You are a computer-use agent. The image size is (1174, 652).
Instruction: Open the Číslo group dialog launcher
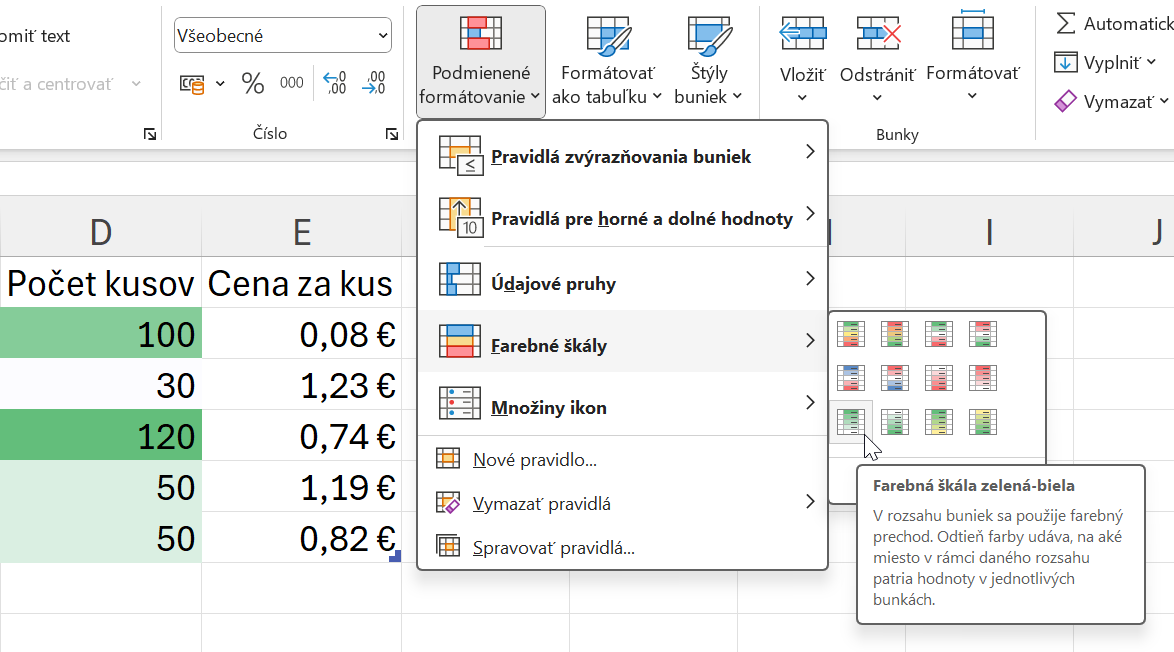click(x=392, y=134)
